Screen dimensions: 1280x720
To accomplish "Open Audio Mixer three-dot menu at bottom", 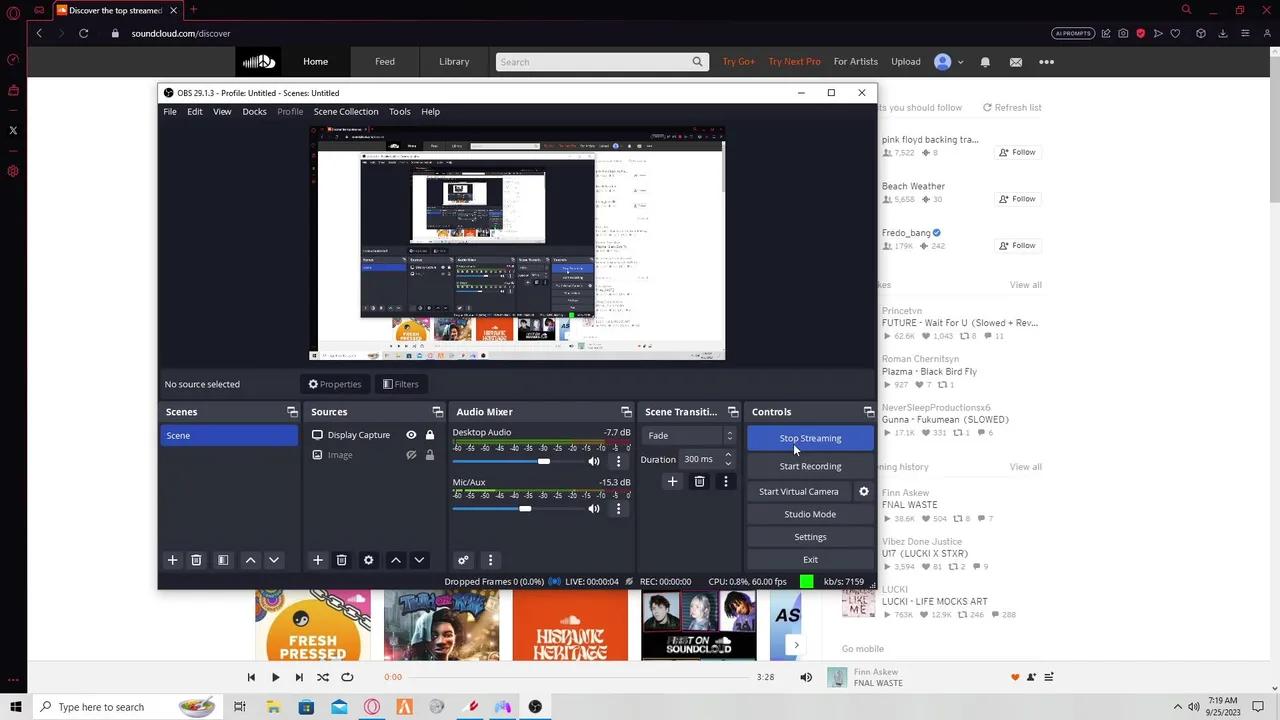I will [490, 560].
